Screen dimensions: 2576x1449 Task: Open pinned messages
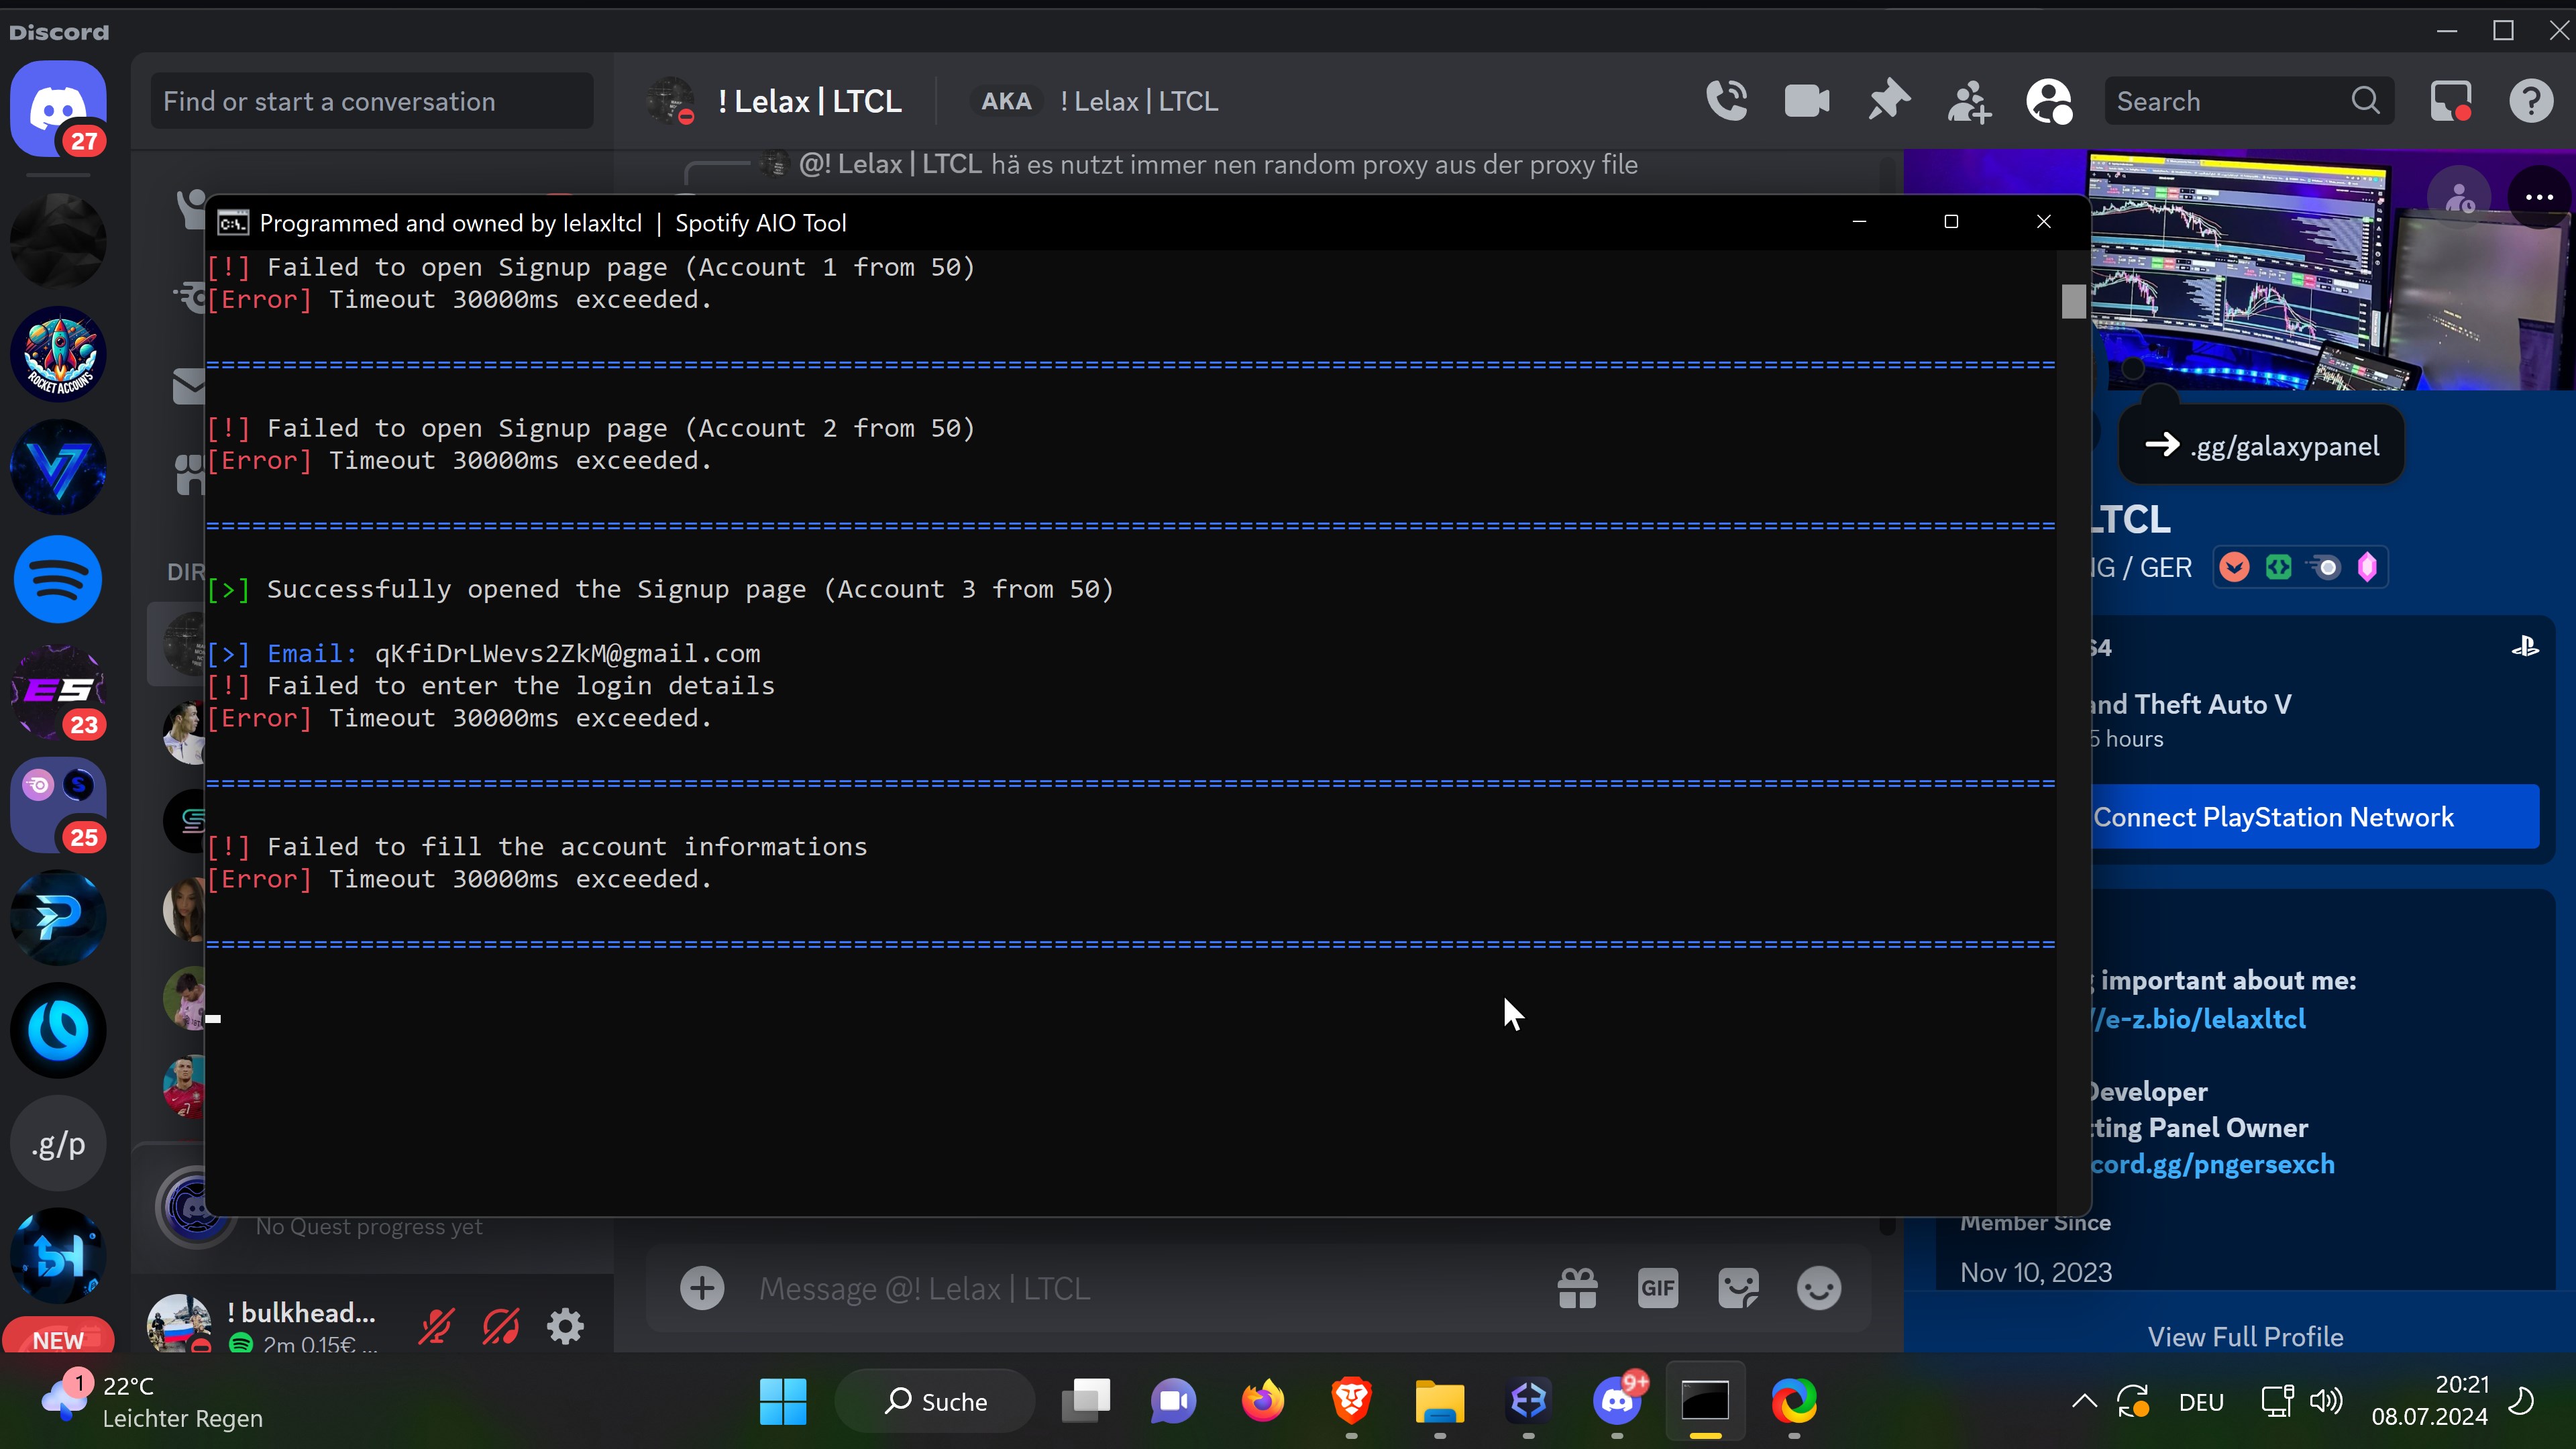[x=1888, y=101]
